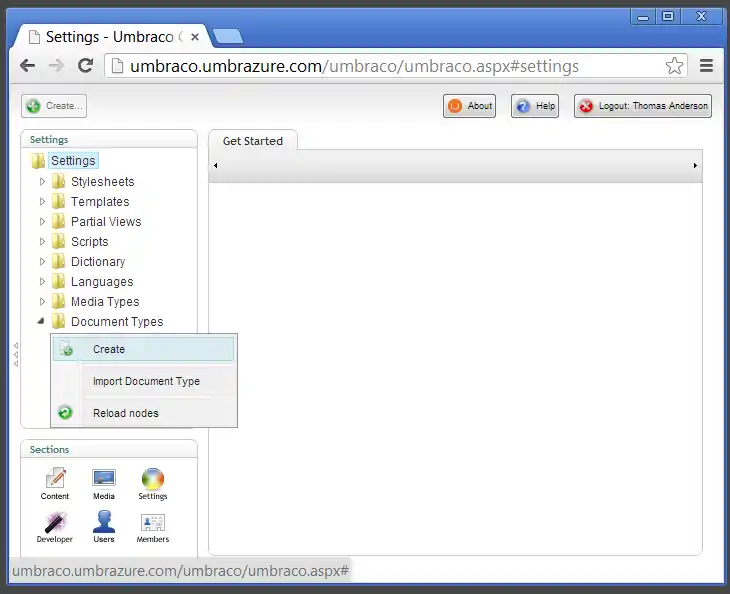Select the Settings - Umbraco browser tab

[110, 36]
